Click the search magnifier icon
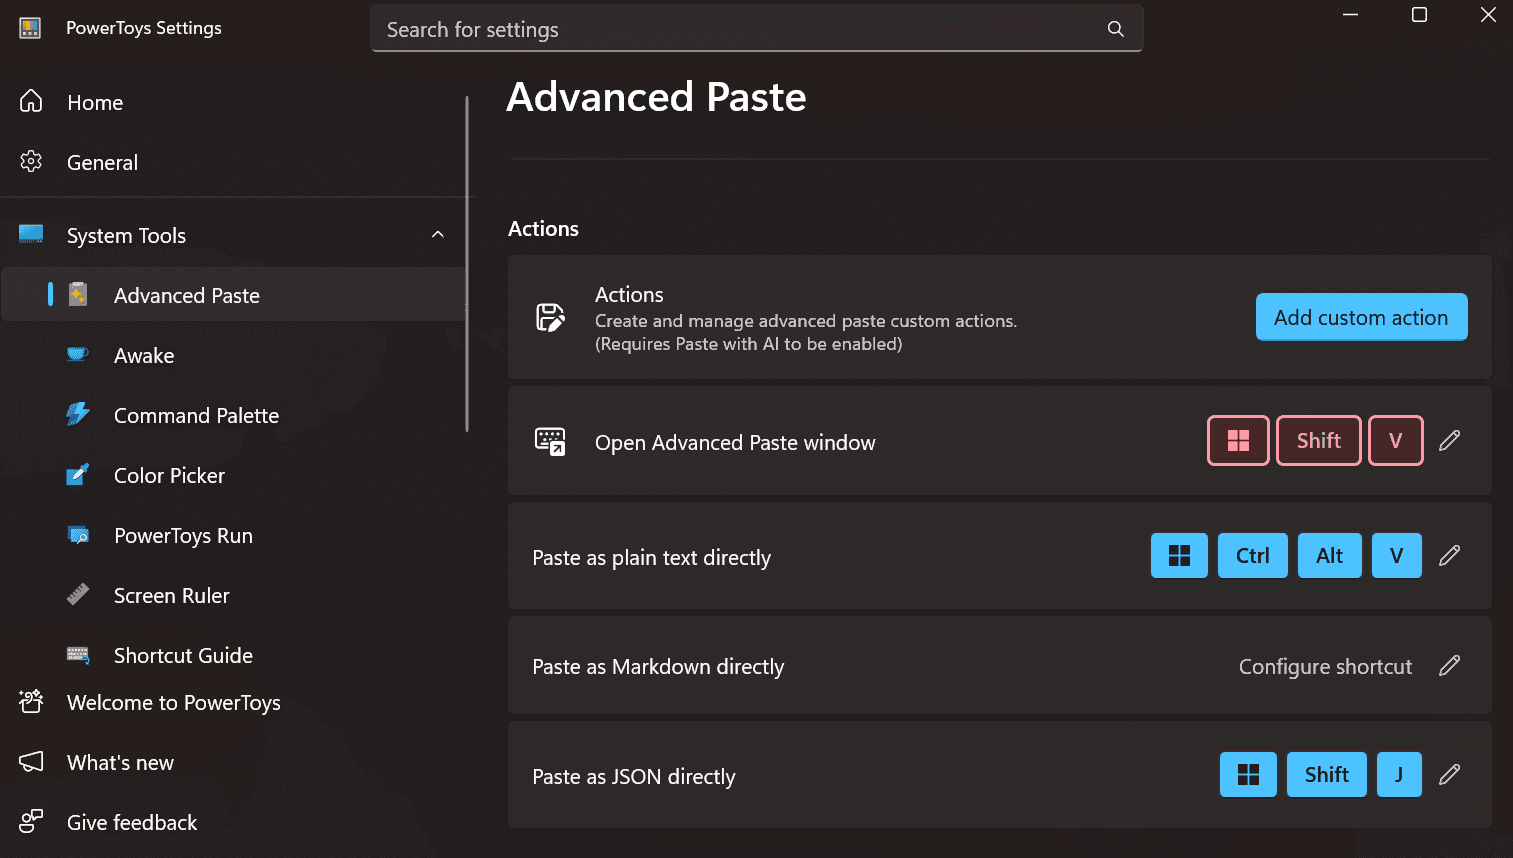This screenshot has height=858, width=1513. [x=1115, y=29]
